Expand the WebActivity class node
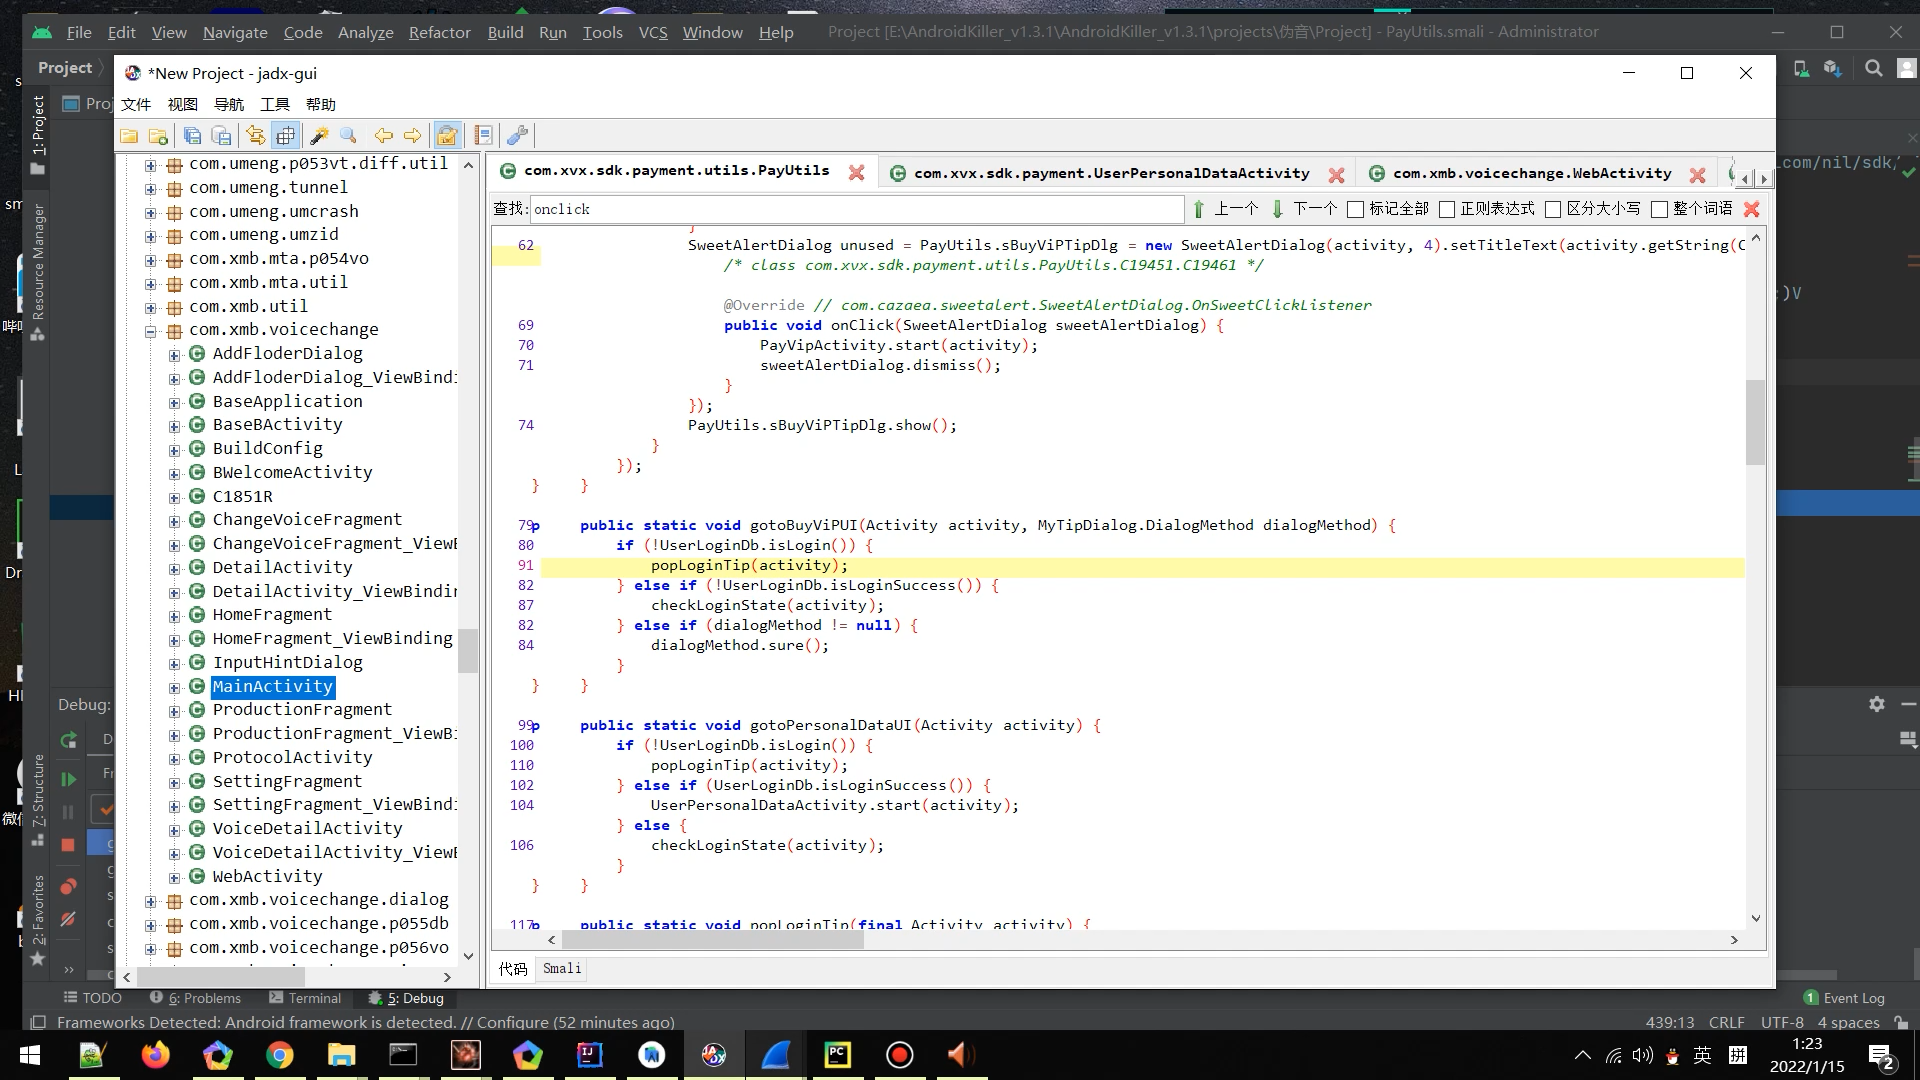1920x1080 pixels. tap(174, 877)
